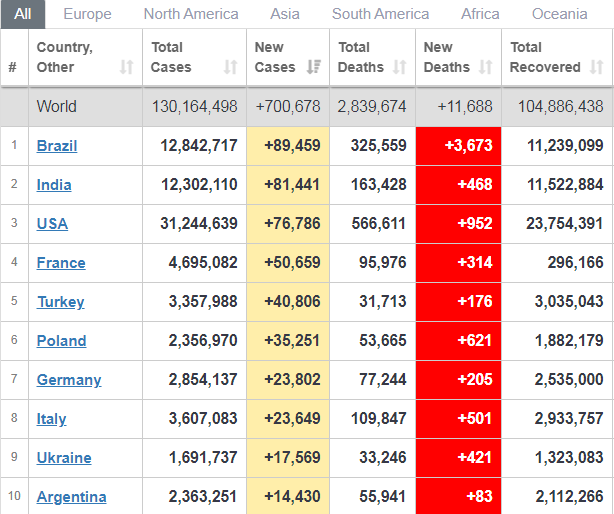Sort by Total Recovered arrows icon
The width and height of the screenshot is (614, 514).
(597, 67)
